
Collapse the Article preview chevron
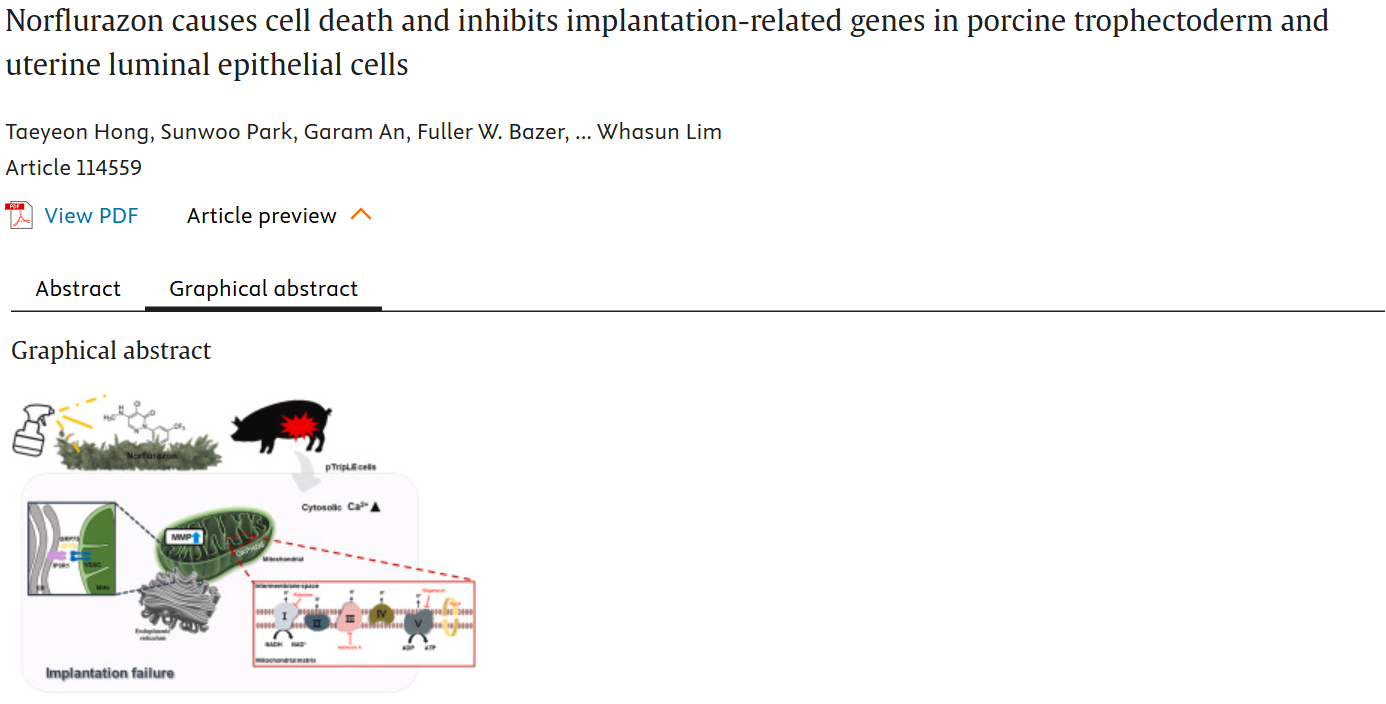click(361, 215)
